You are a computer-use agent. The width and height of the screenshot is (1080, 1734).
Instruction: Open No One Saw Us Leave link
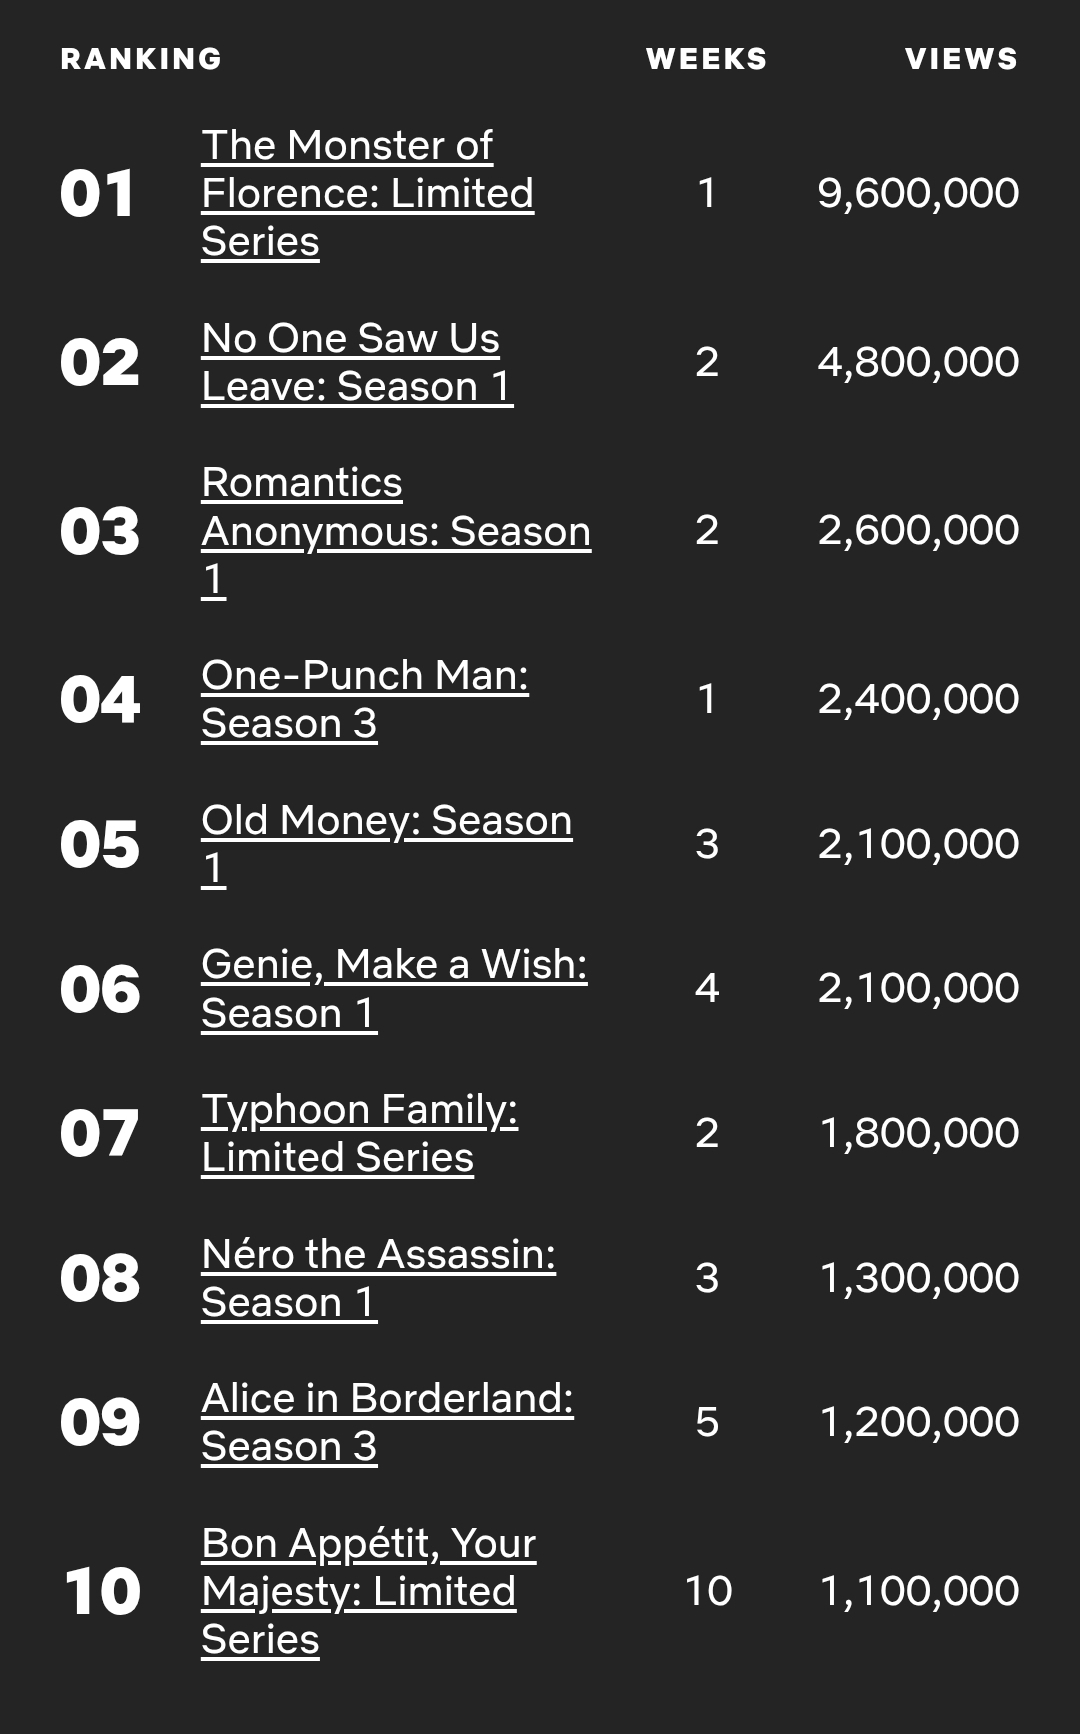pyautogui.click(x=356, y=362)
